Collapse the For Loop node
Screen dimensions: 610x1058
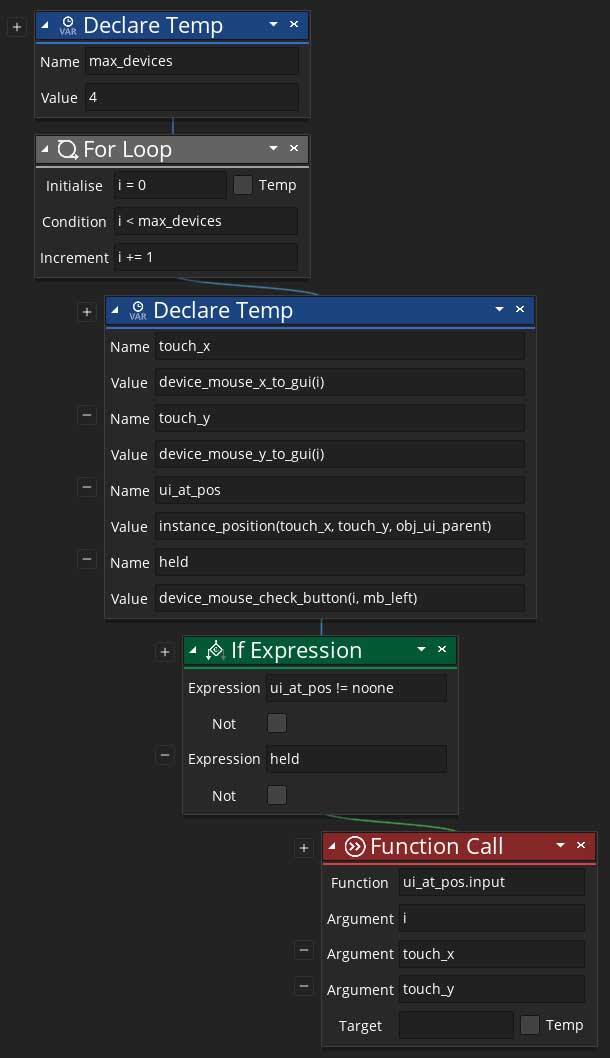(46, 149)
